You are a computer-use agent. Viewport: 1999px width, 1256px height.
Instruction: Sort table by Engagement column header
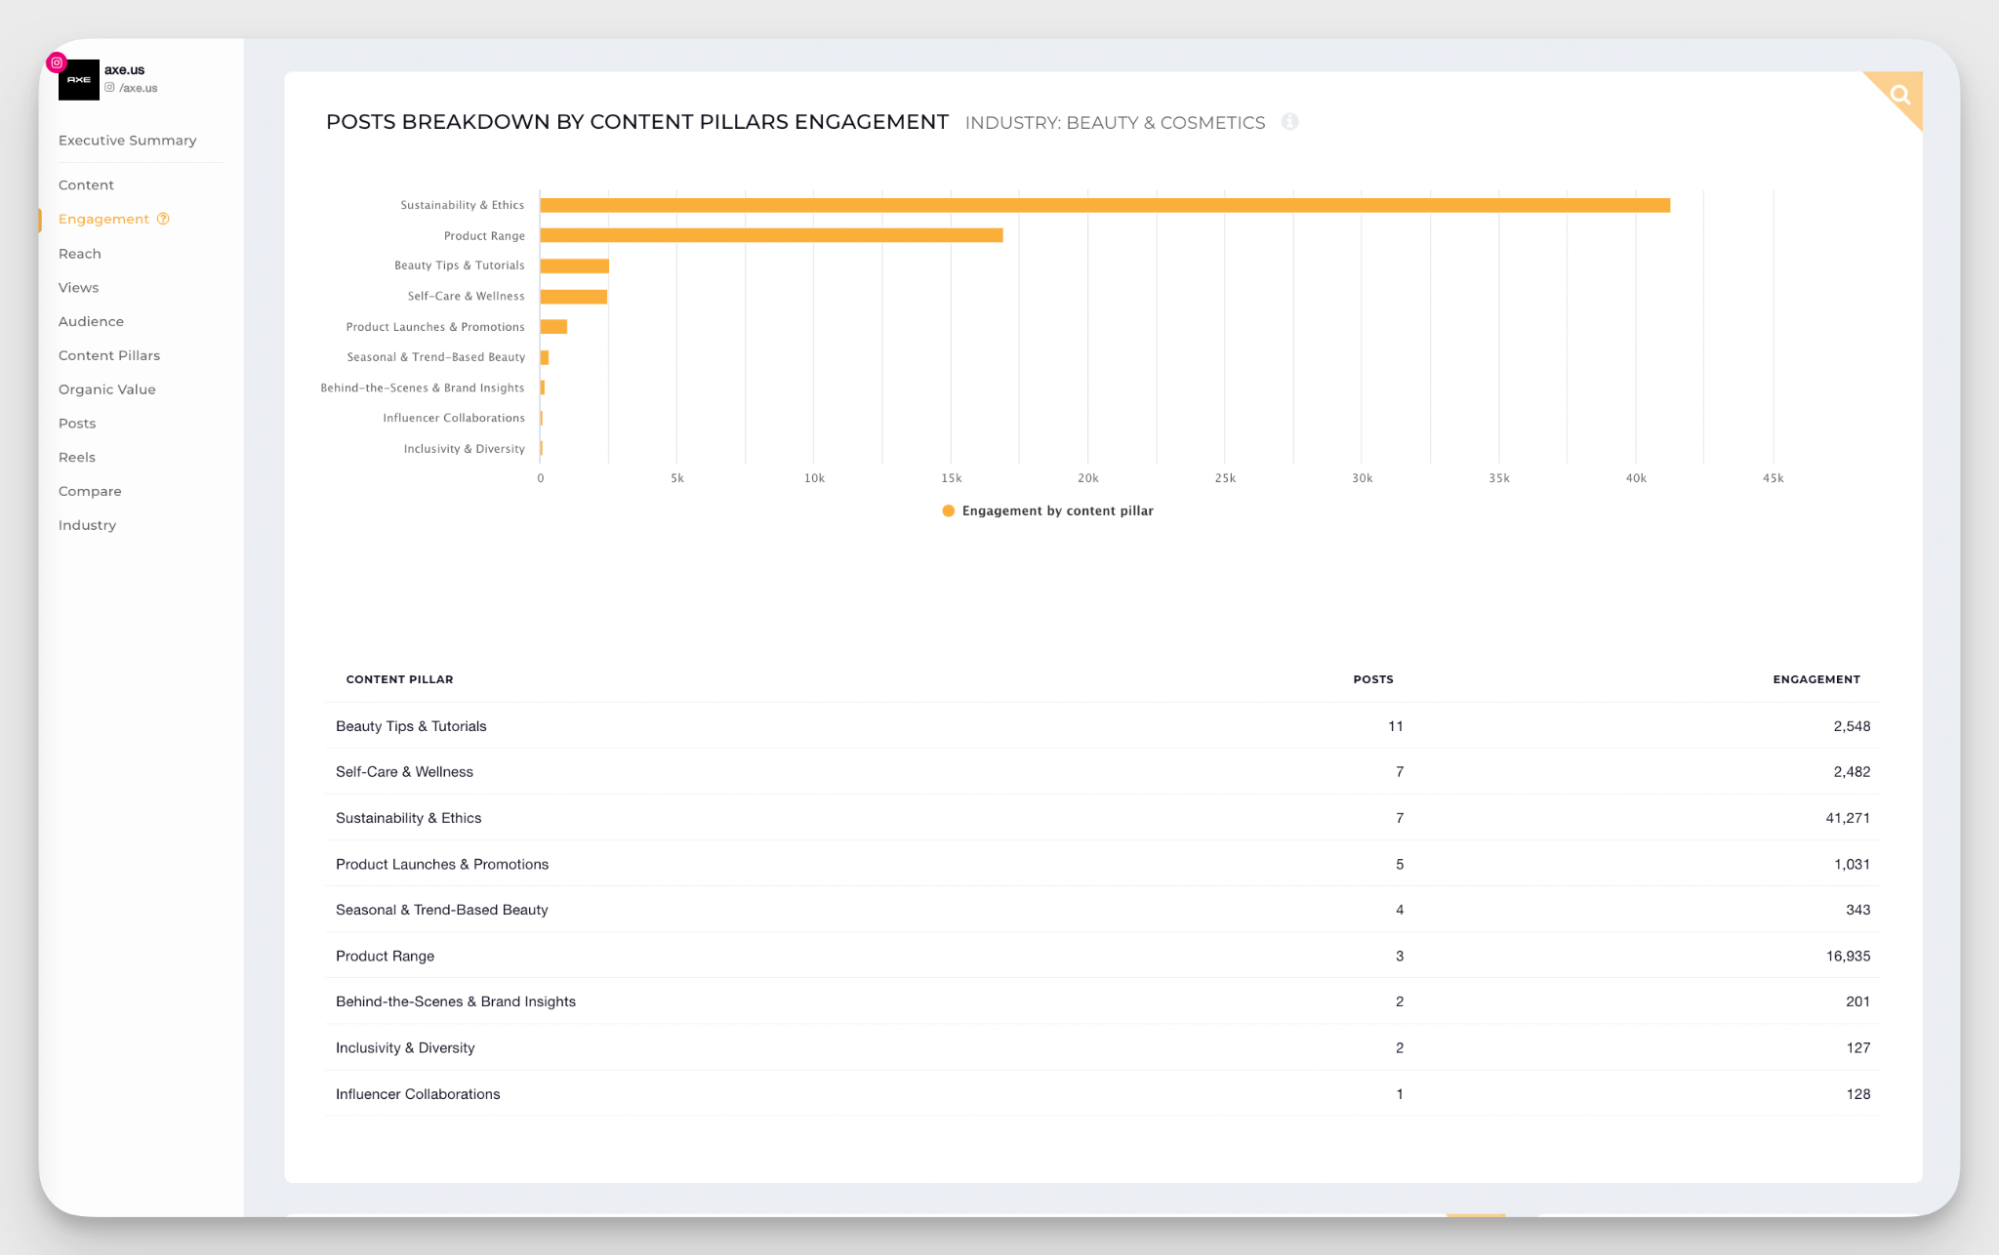(x=1816, y=679)
